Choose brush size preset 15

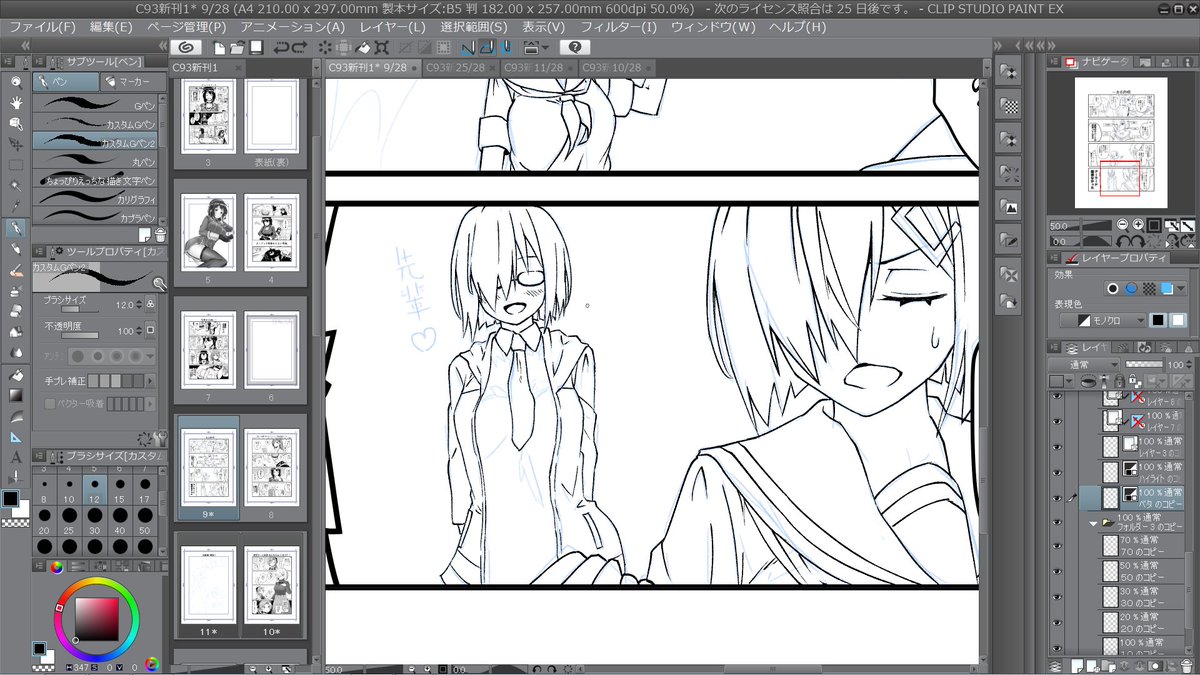(x=120, y=488)
